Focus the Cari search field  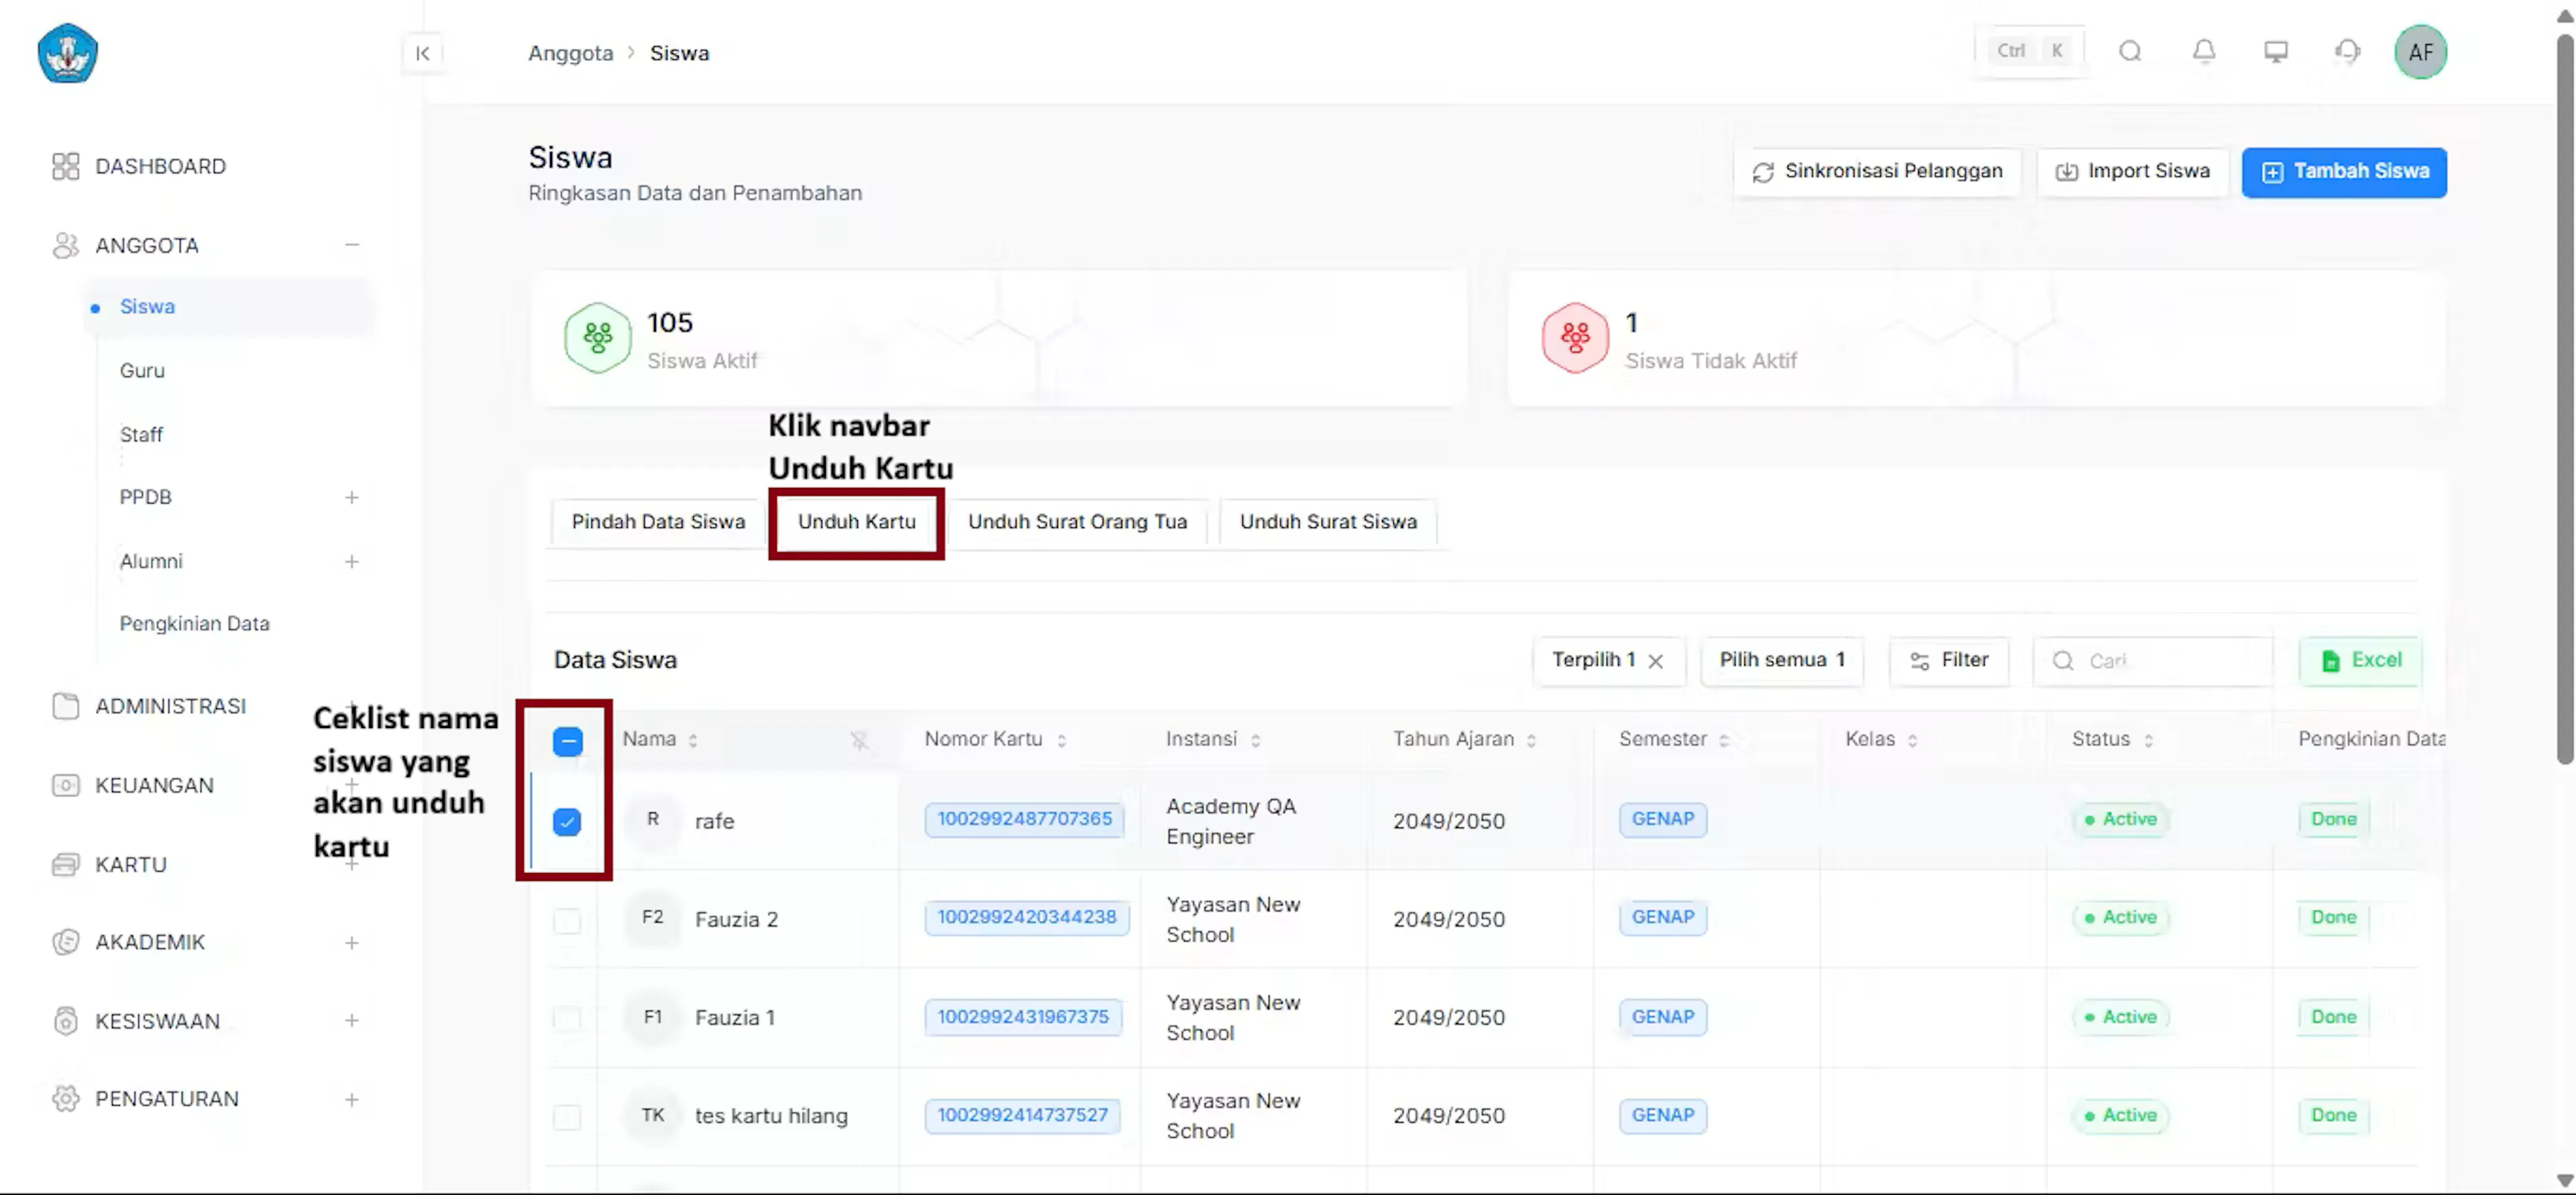click(2153, 661)
